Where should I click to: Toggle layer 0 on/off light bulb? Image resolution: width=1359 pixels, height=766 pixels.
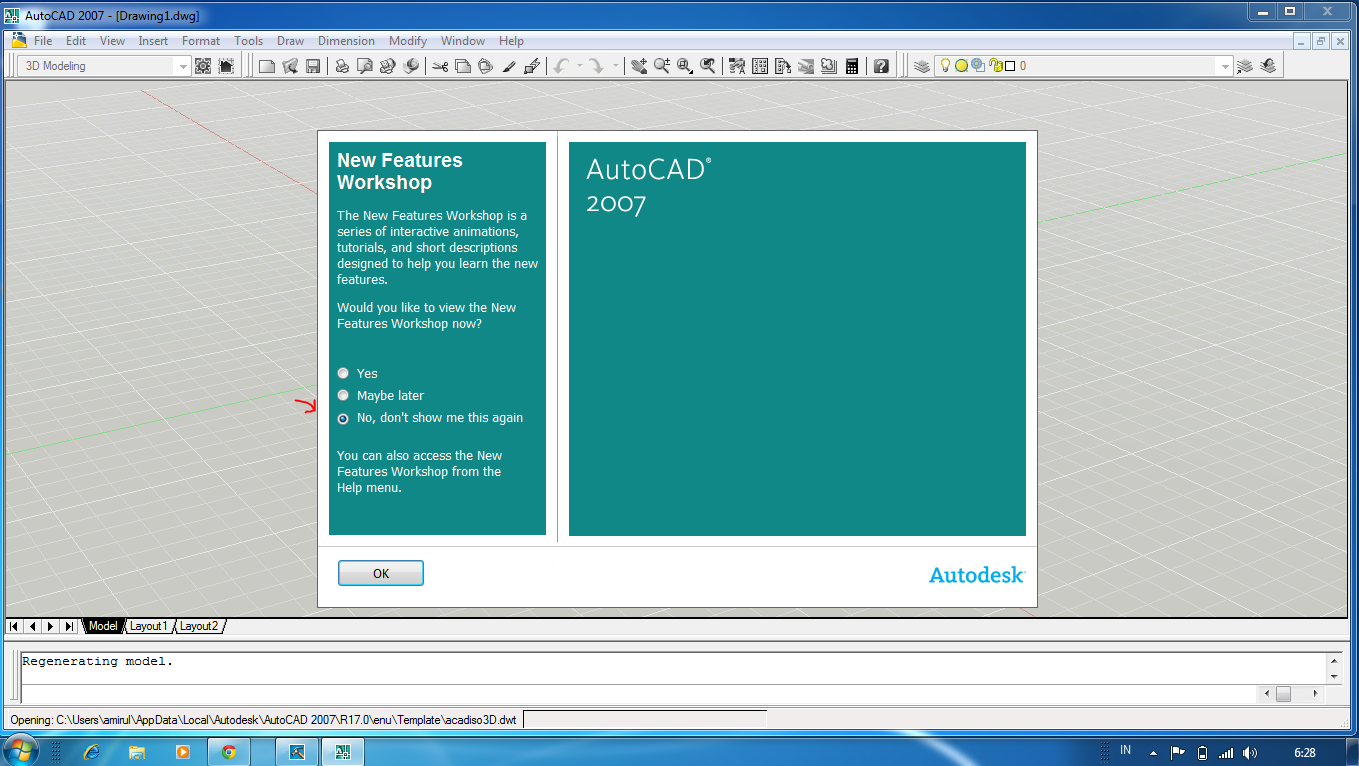coord(945,66)
